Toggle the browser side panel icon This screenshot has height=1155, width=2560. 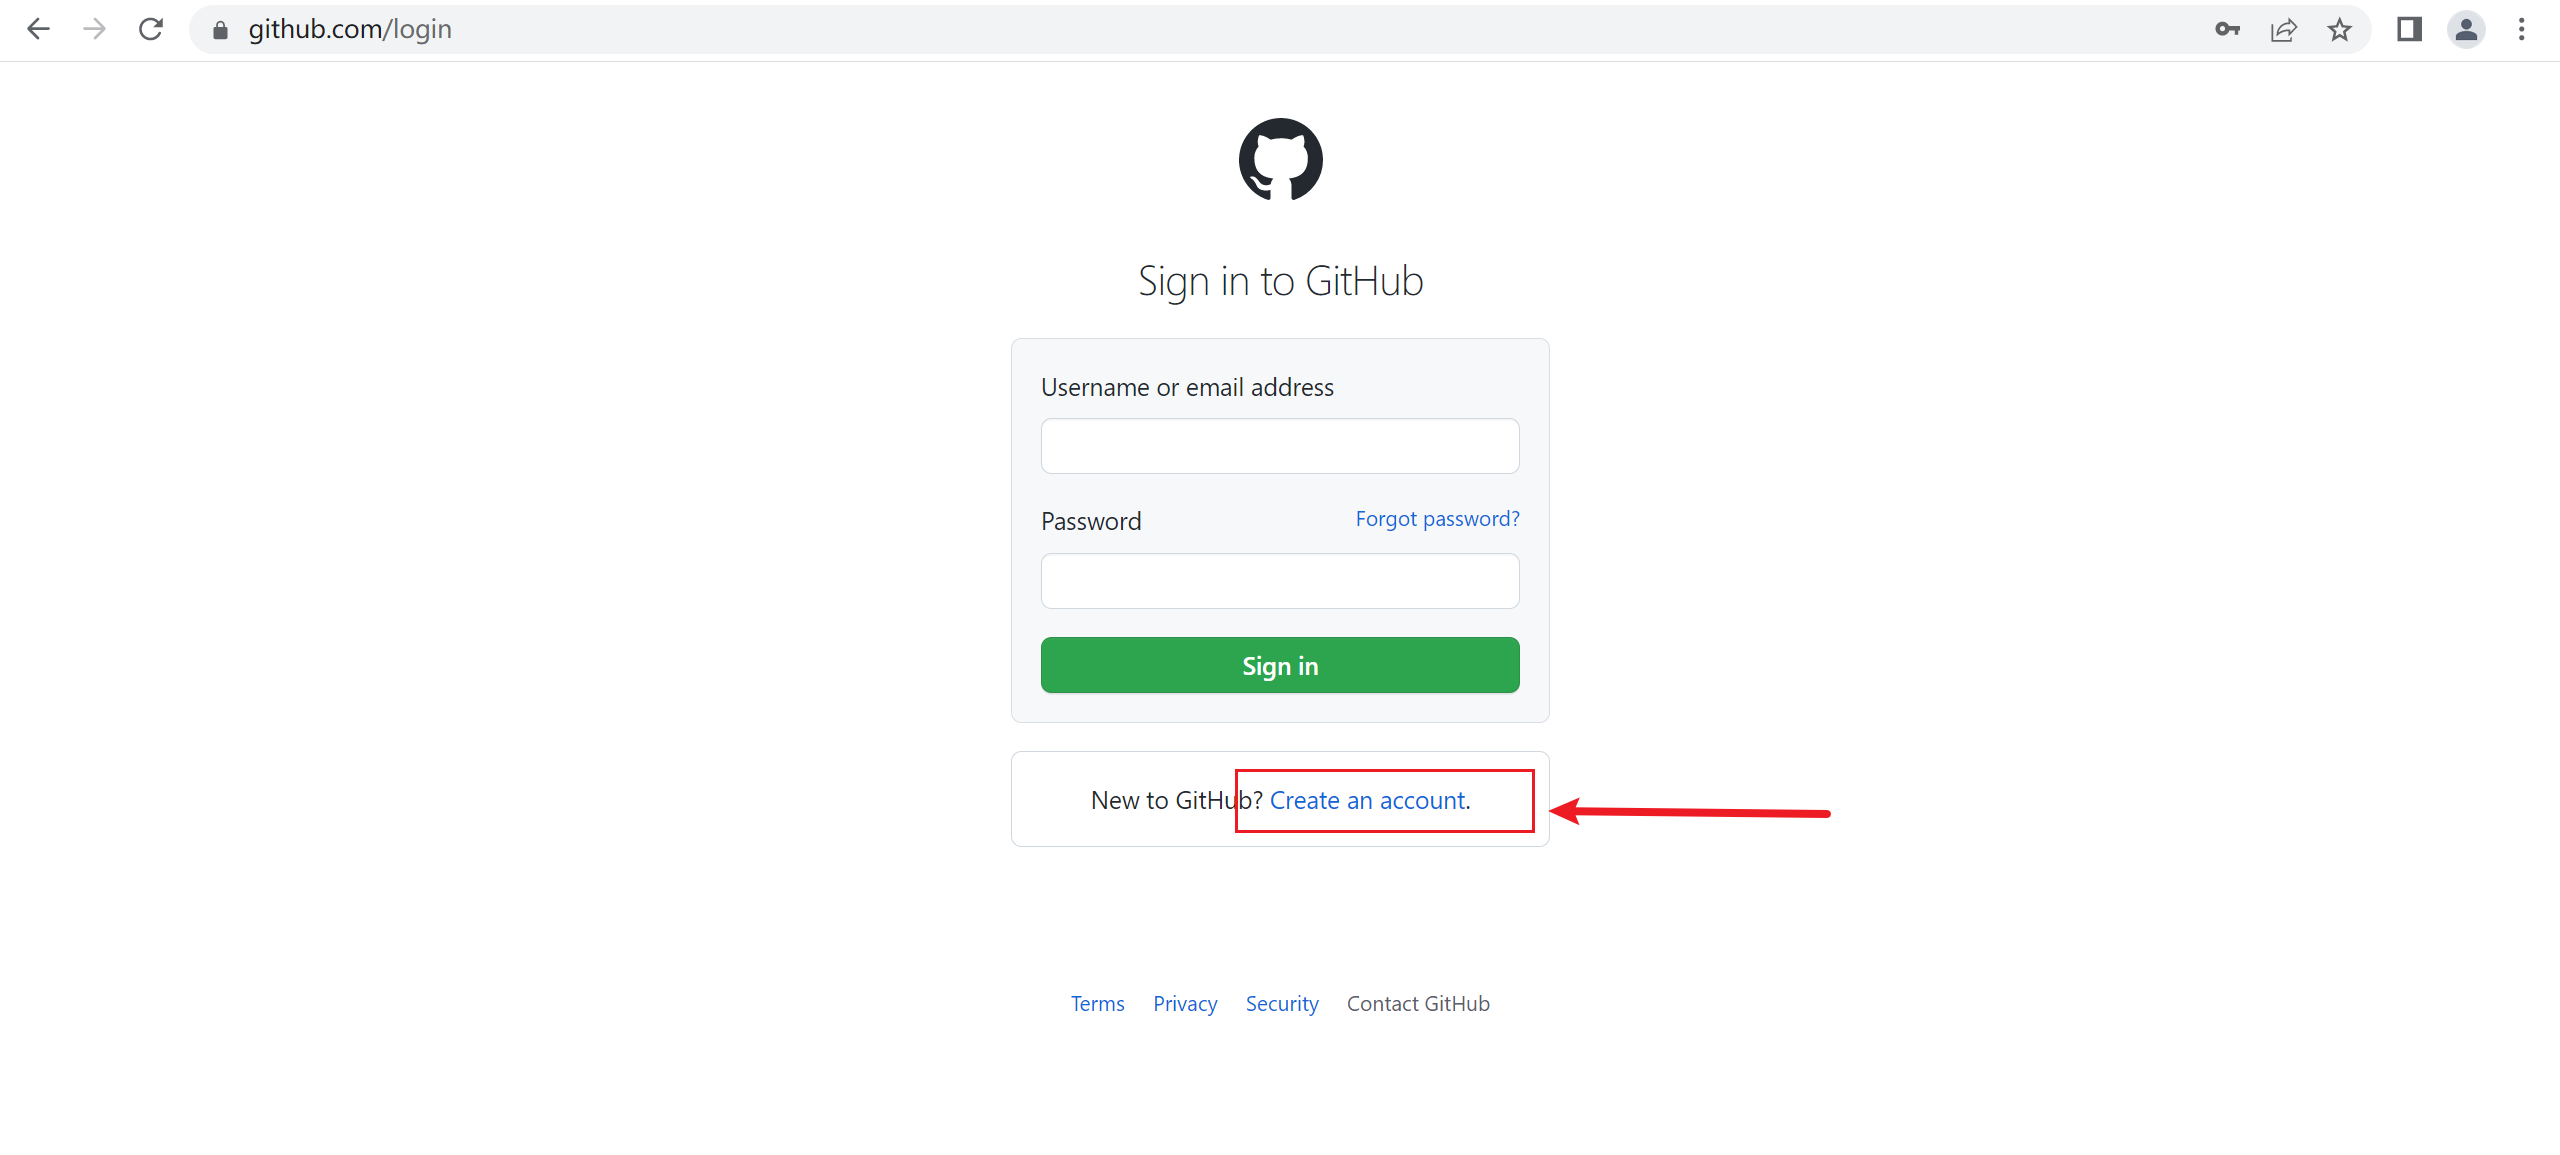tap(2409, 30)
